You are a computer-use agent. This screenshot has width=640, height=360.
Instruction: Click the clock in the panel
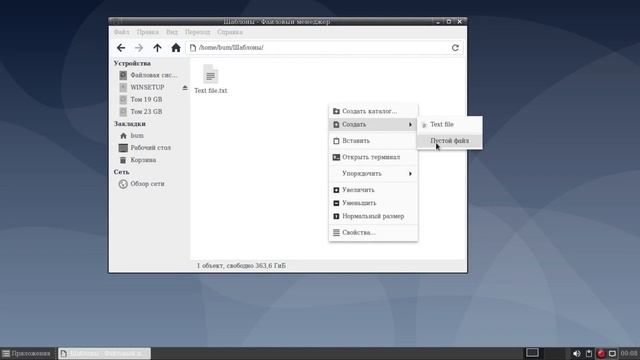coord(629,353)
